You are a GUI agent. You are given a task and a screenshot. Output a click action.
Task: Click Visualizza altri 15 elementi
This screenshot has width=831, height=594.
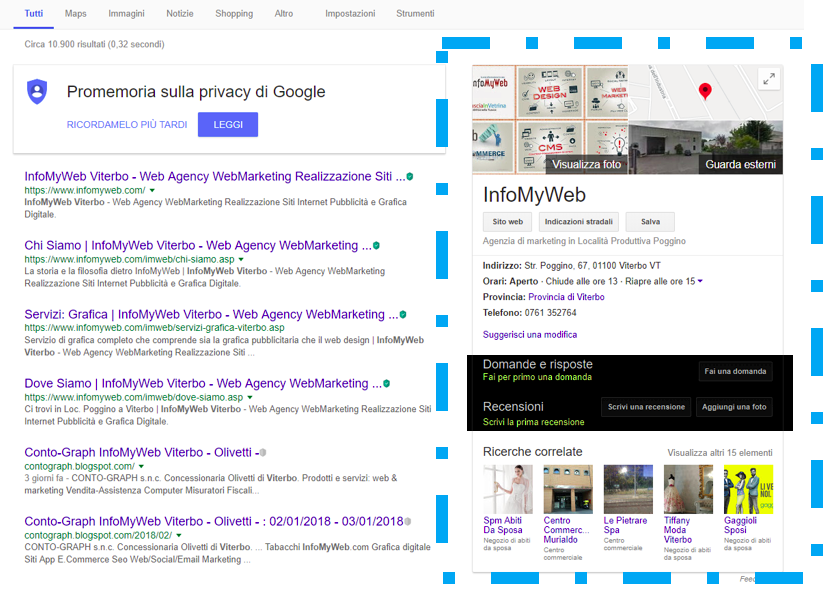click(x=720, y=453)
